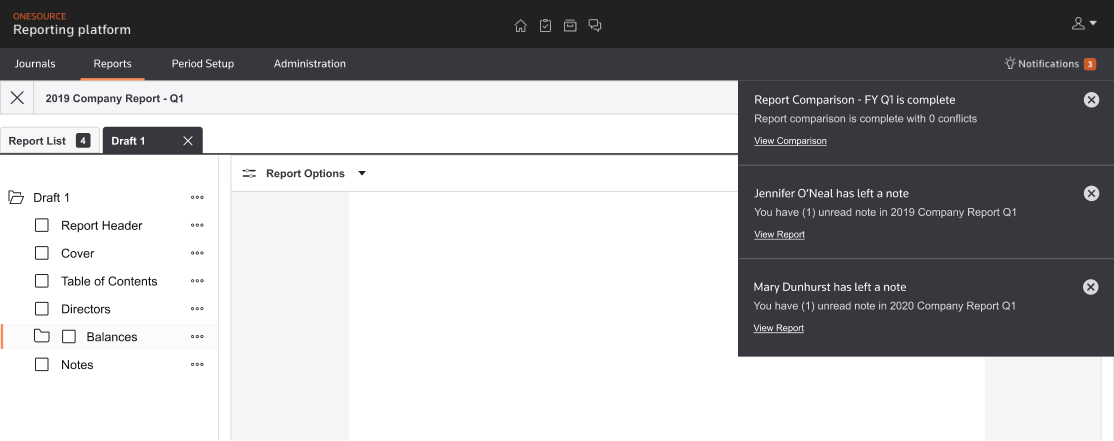The image size is (1114, 441).
Task: Open the user profile menu
Action: click(x=1084, y=23)
